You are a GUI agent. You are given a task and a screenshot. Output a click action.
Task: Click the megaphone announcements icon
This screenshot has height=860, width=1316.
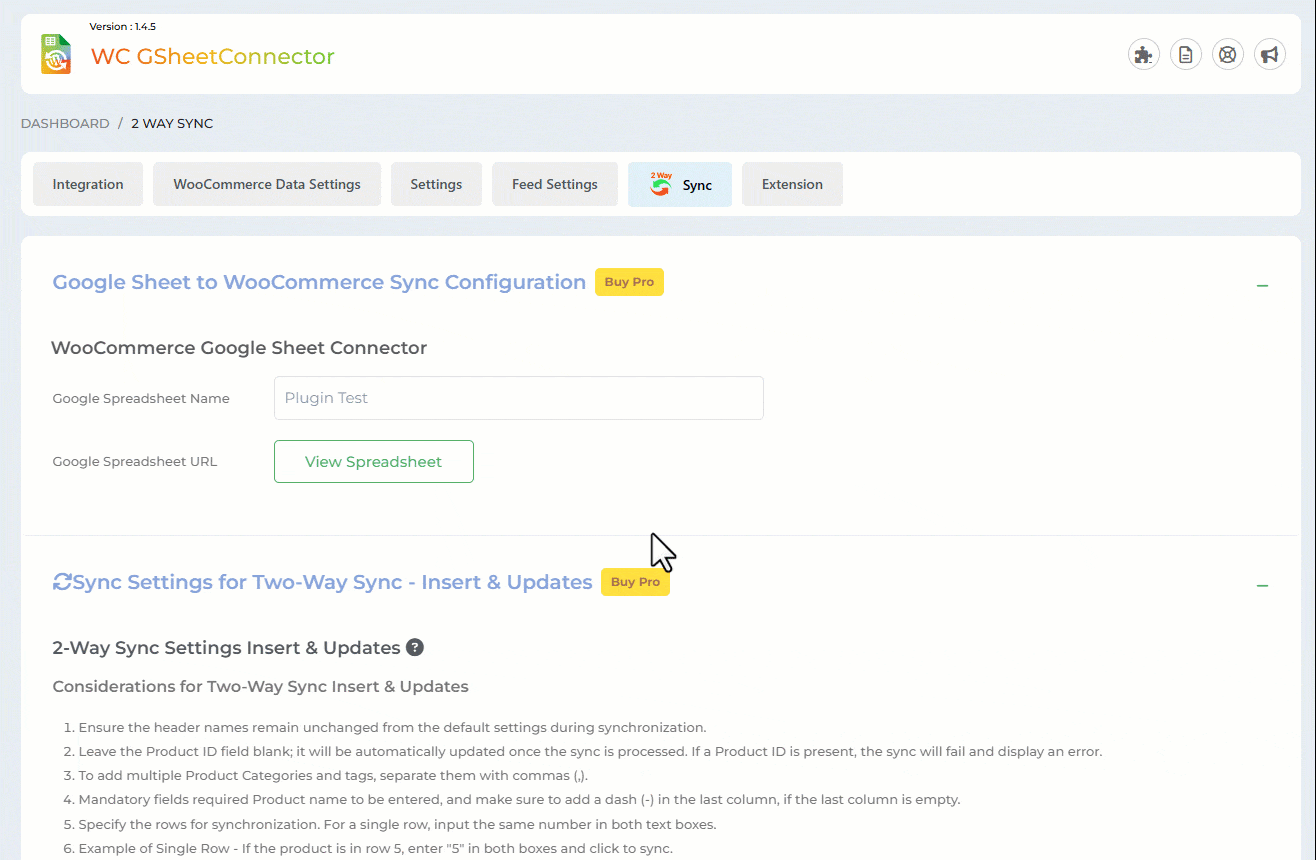(1269, 54)
